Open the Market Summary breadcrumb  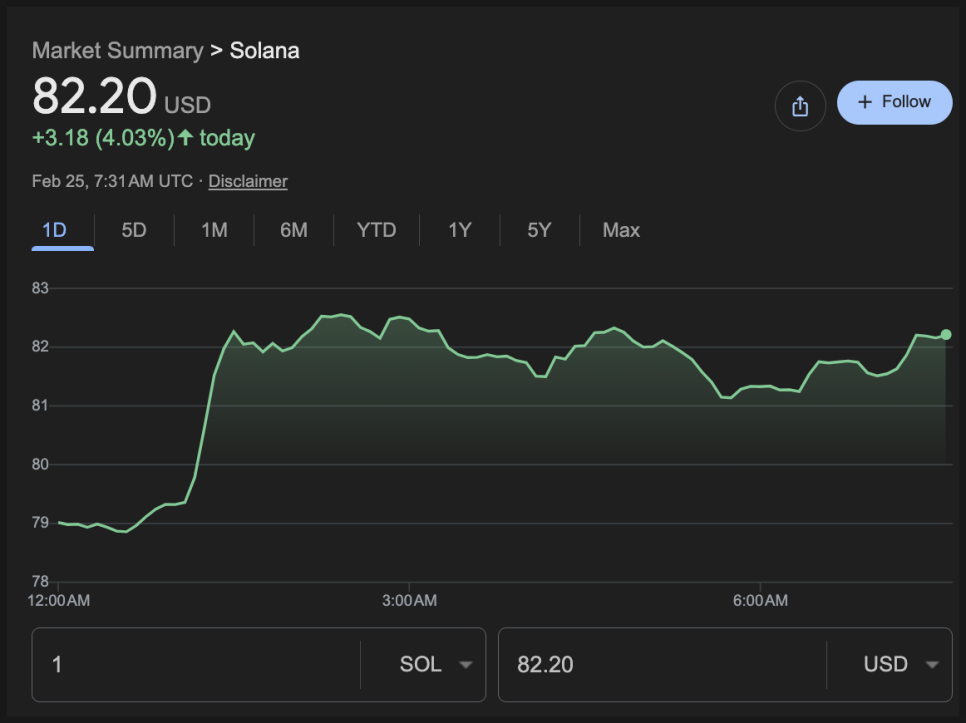pos(117,50)
